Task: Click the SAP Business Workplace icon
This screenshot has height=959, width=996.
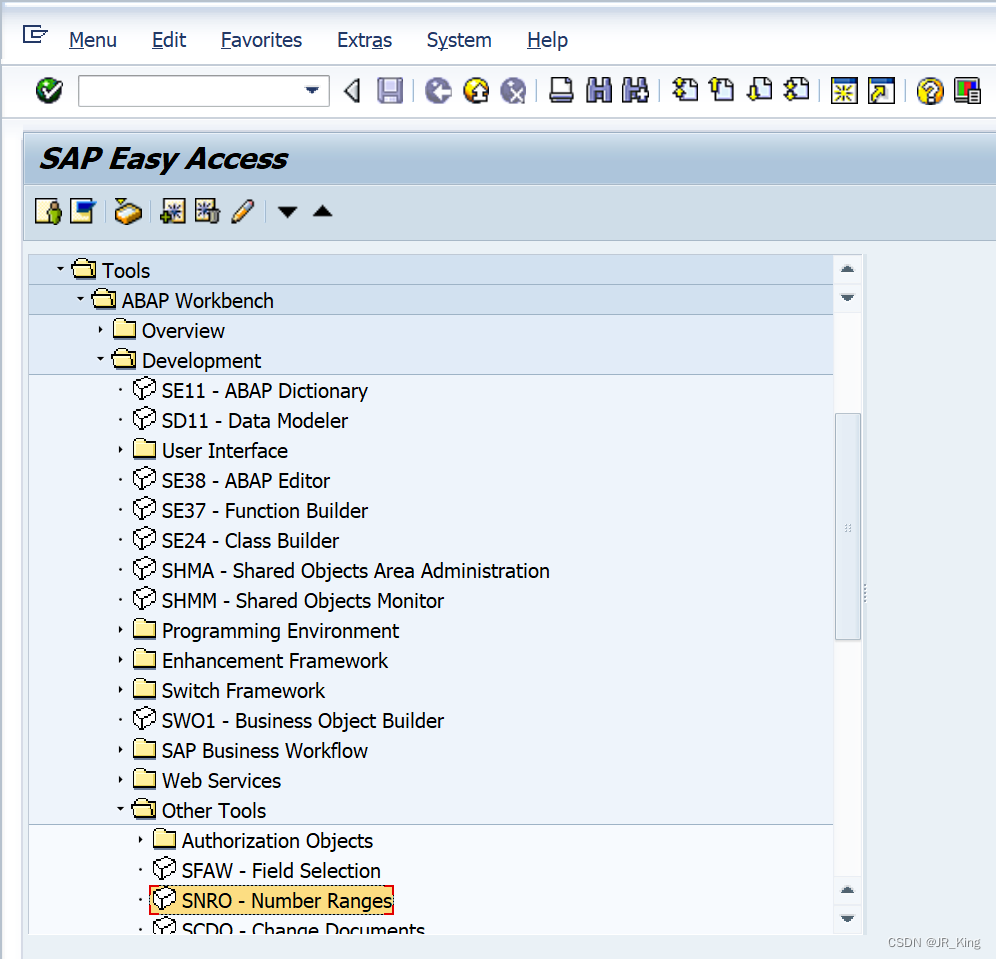Action: pyautogui.click(x=128, y=211)
